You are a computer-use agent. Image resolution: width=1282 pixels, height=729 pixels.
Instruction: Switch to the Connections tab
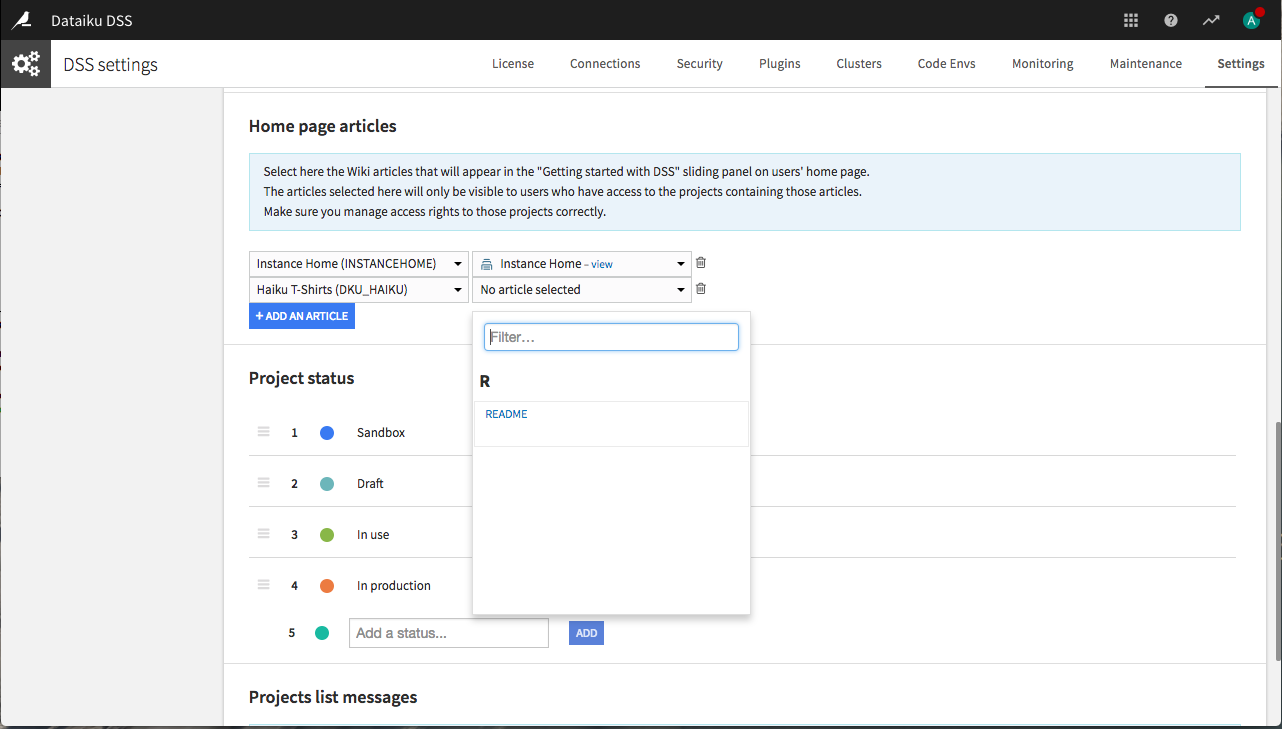[x=605, y=63]
